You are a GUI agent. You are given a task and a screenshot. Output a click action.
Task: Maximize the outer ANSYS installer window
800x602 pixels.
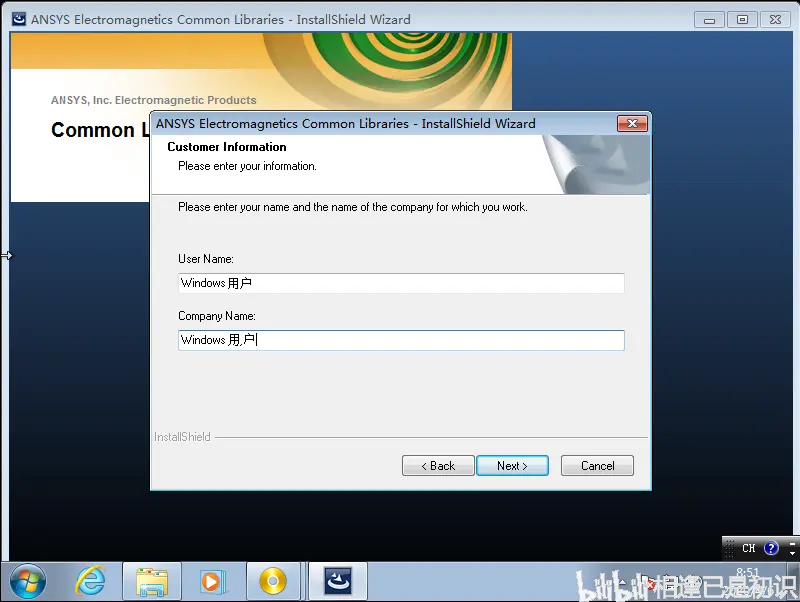742,20
